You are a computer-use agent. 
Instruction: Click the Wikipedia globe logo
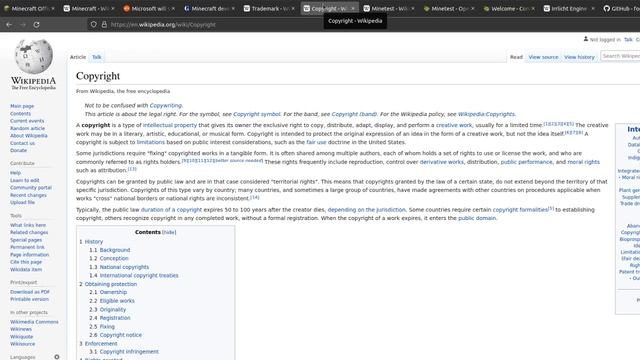33,56
